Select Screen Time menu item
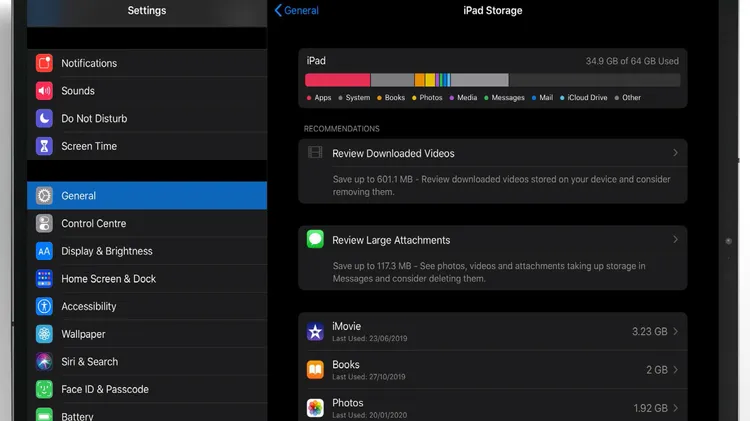Image resolution: width=750 pixels, height=421 pixels. (147, 146)
